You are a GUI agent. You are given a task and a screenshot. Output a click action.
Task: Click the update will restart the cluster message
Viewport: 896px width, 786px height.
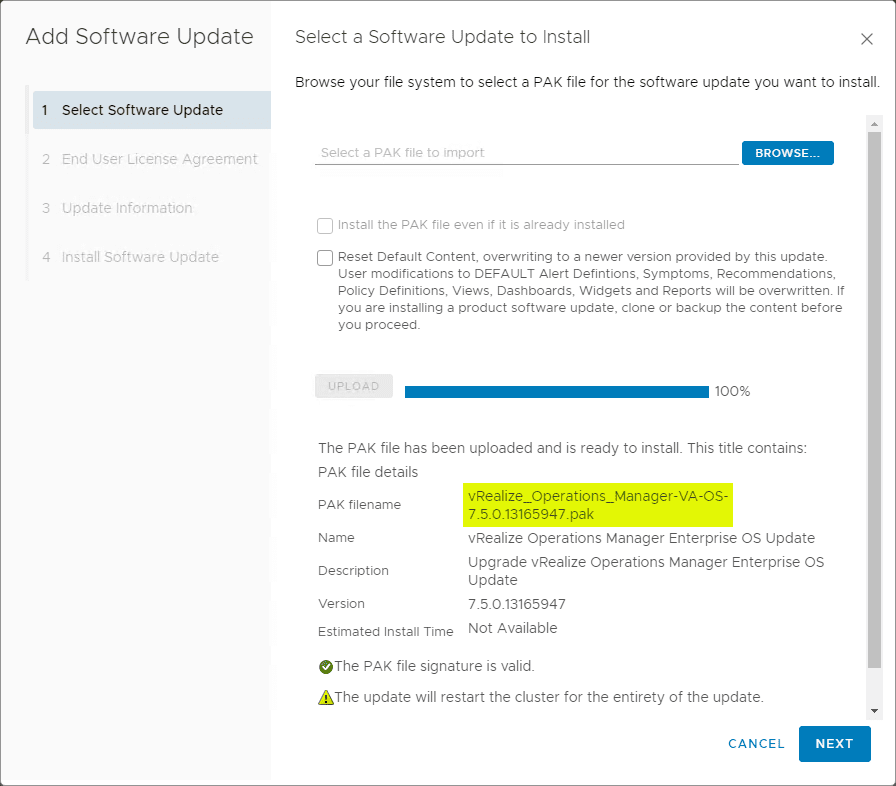549,697
